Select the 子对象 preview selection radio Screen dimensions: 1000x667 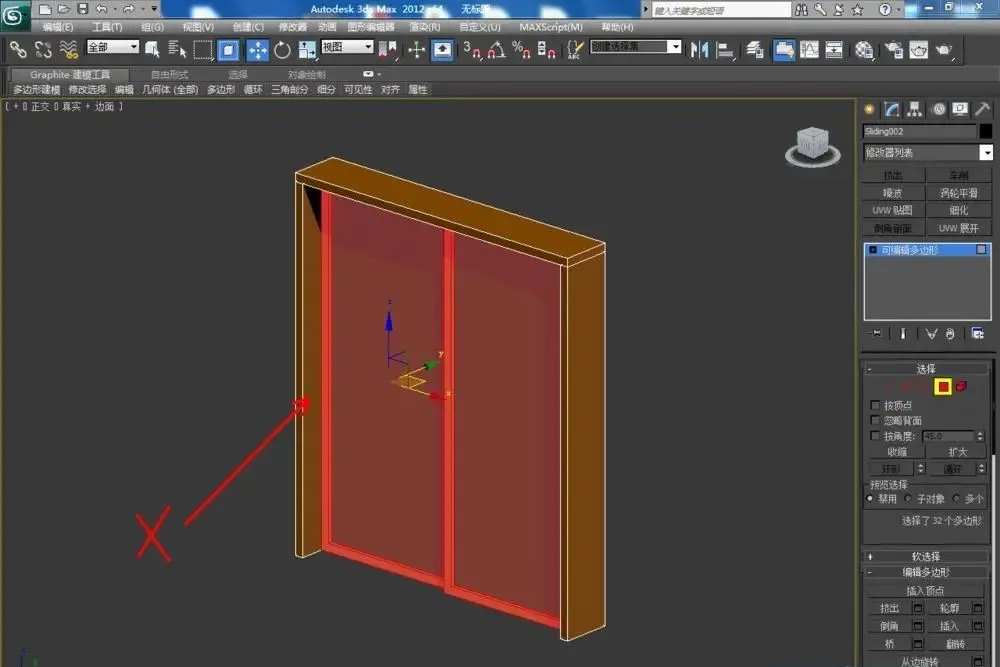908,498
